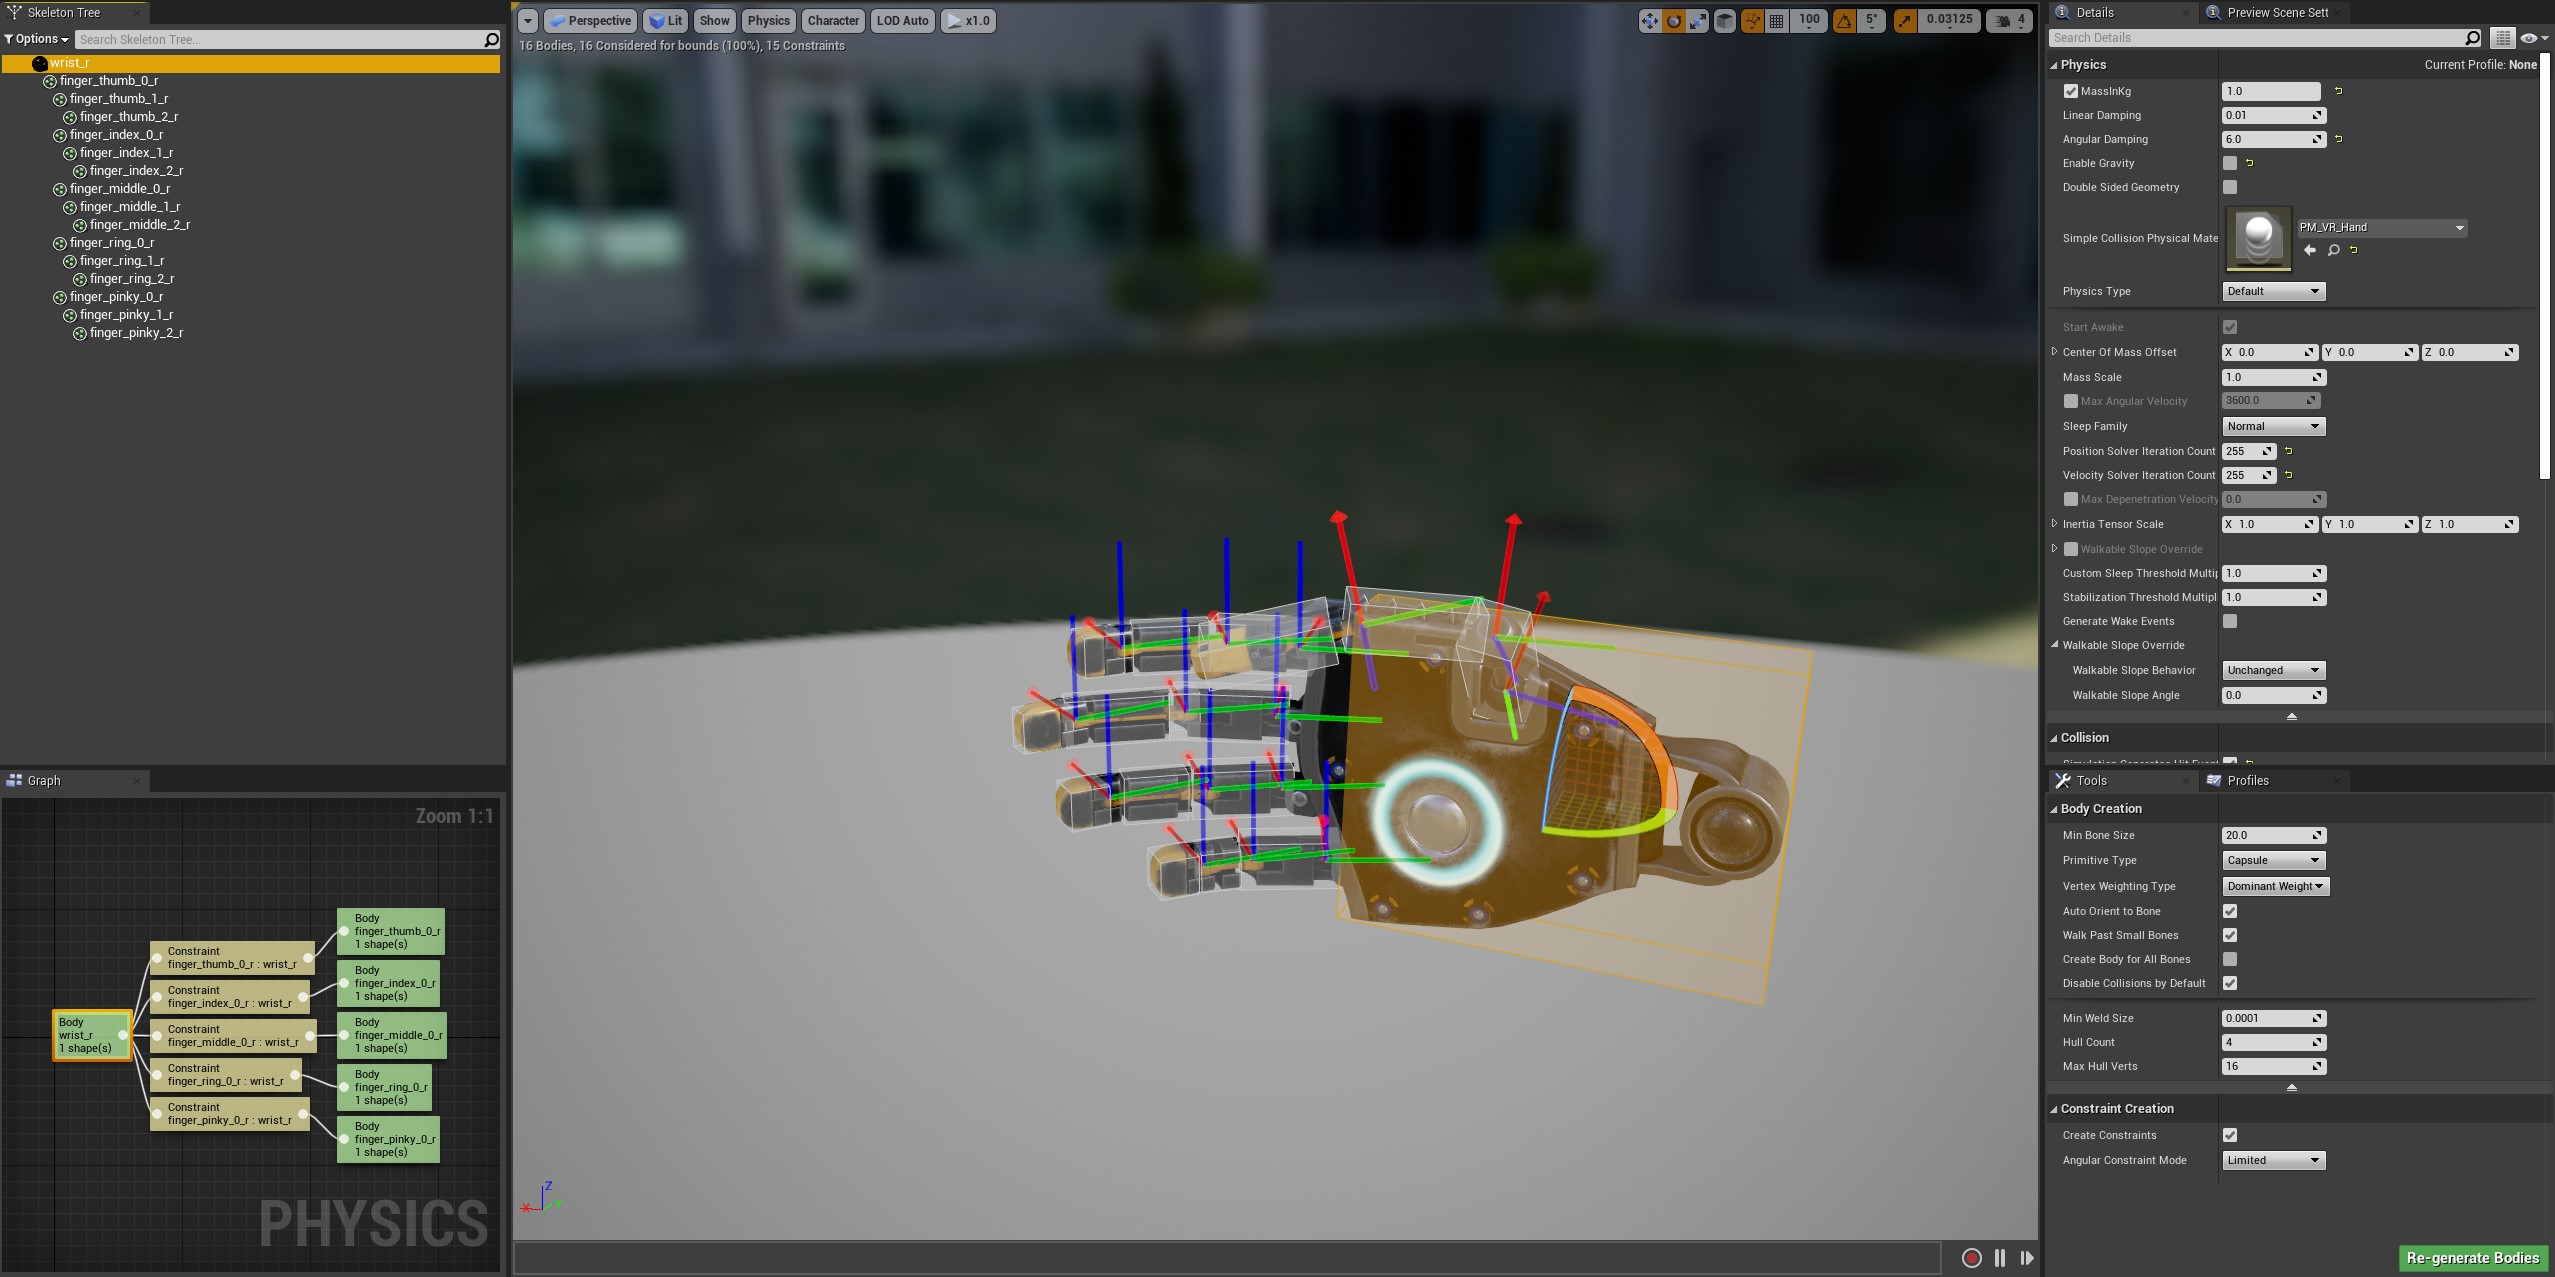This screenshot has height=1277, width=2555.
Task: Enable Double Sided Geometry checkbox
Action: 2229,187
